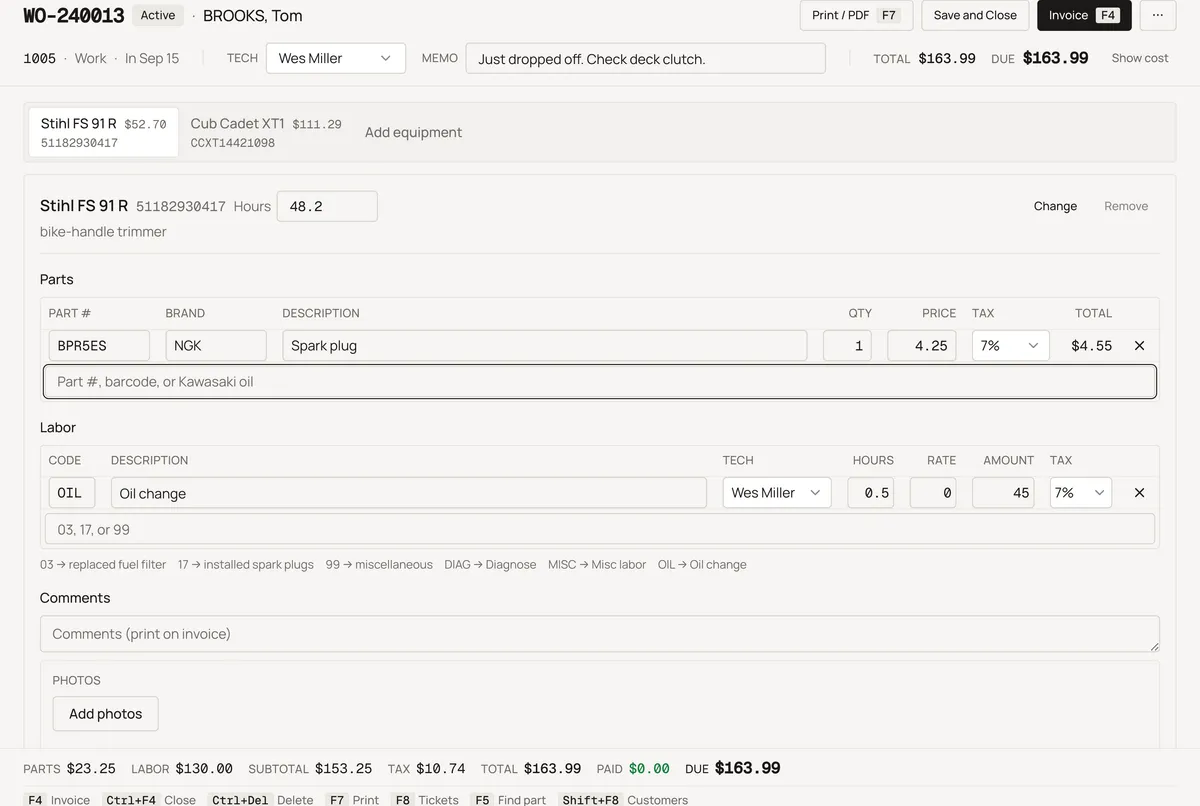The image size is (1200, 806).
Task: Click the Active status badge
Action: [158, 15]
